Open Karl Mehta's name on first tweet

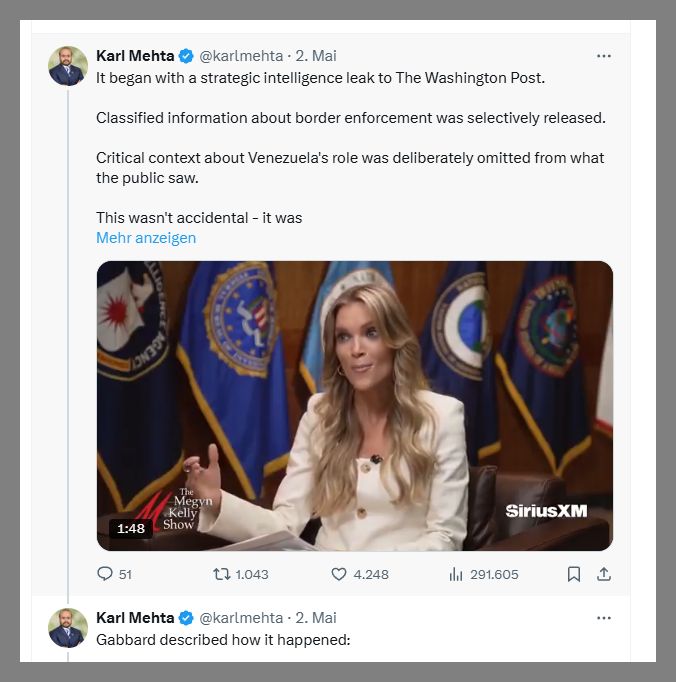[x=135, y=56]
